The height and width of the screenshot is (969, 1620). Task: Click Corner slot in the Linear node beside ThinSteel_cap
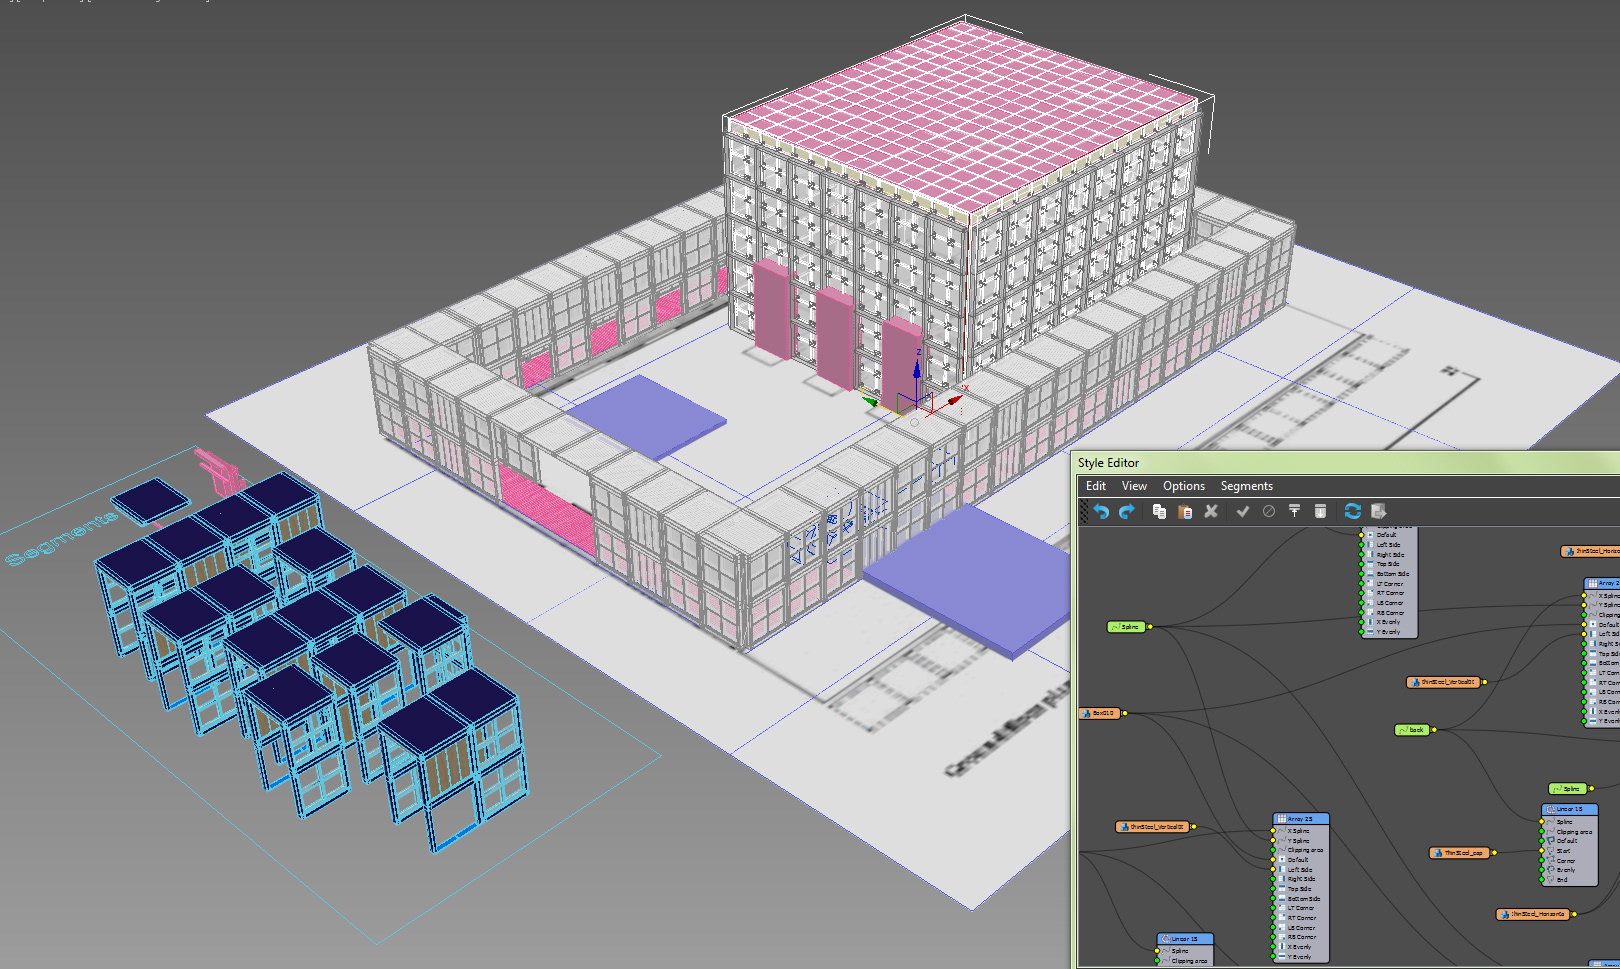tap(1569, 861)
